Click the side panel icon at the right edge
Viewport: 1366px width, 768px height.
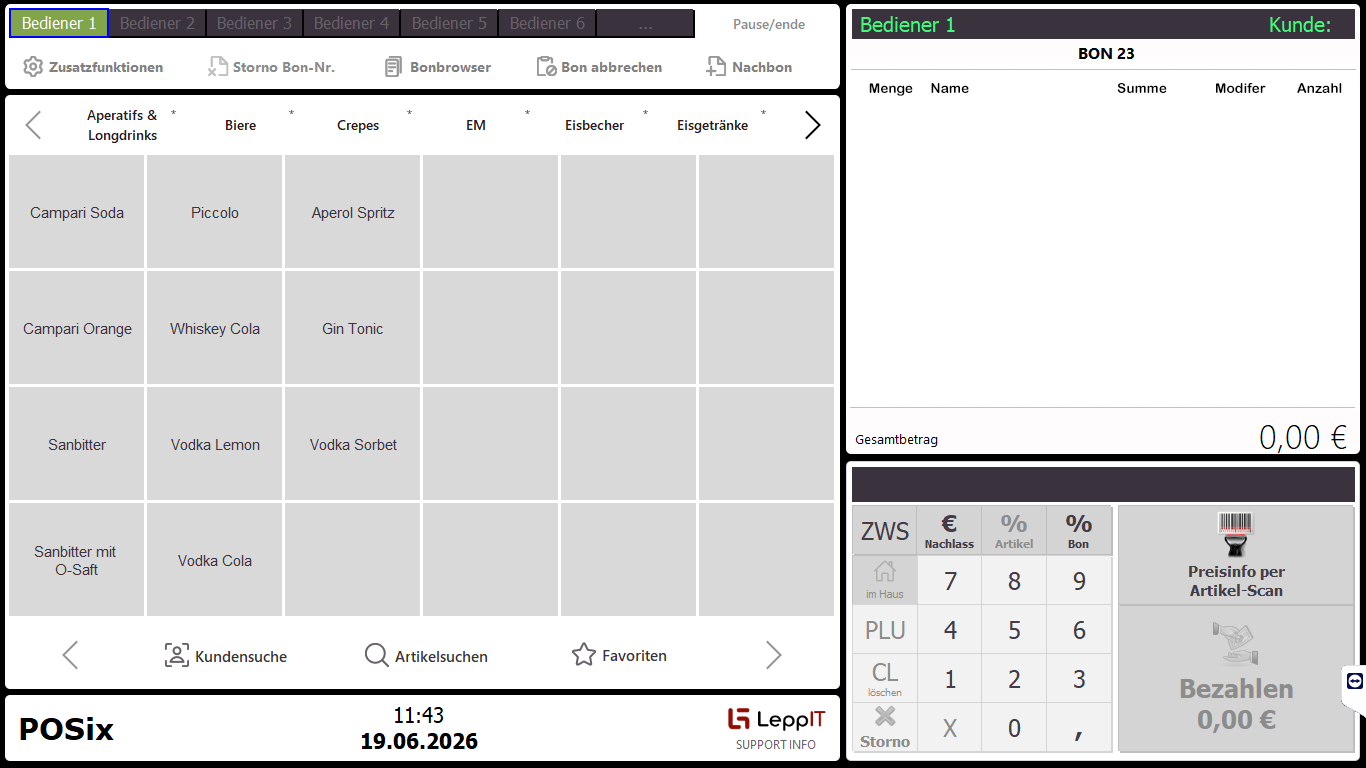tap(1355, 681)
